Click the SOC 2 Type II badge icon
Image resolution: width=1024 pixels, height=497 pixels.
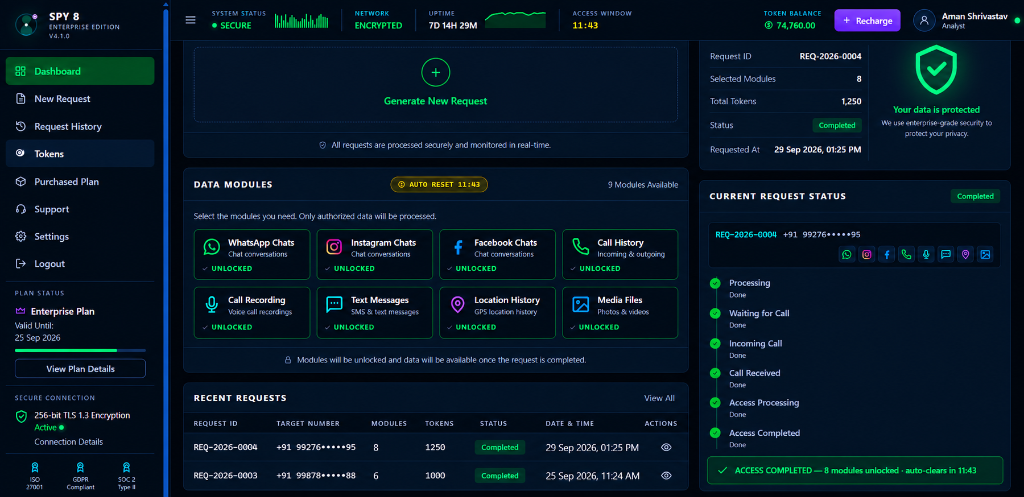(x=127, y=467)
